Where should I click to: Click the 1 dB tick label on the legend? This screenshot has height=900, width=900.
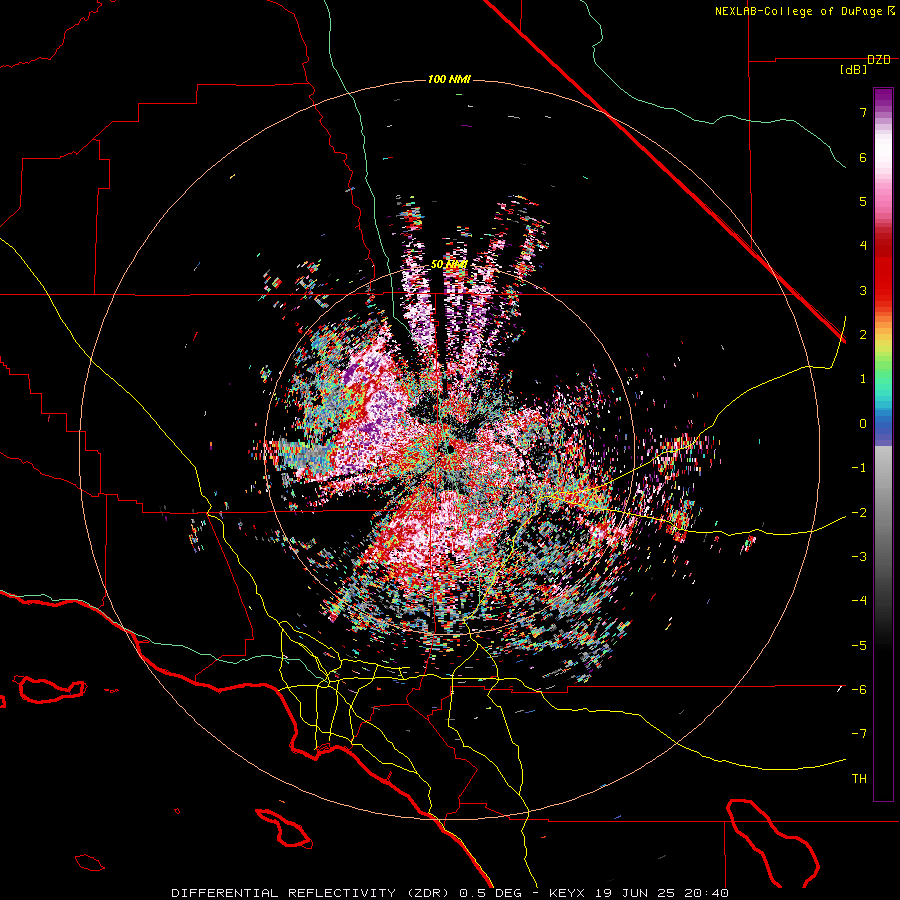863,379
